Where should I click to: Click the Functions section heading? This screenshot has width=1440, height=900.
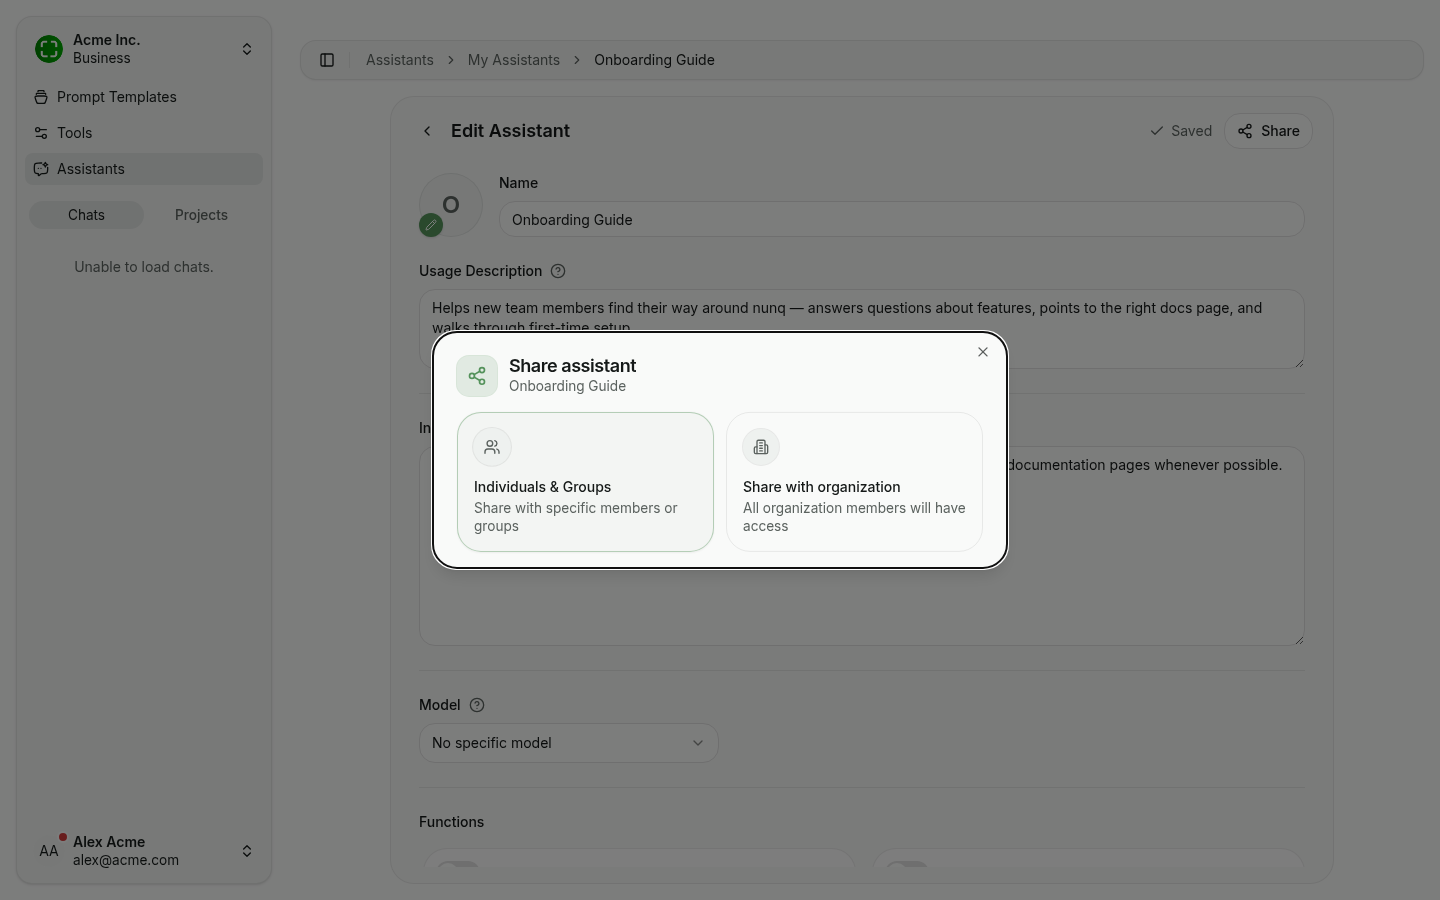451,822
